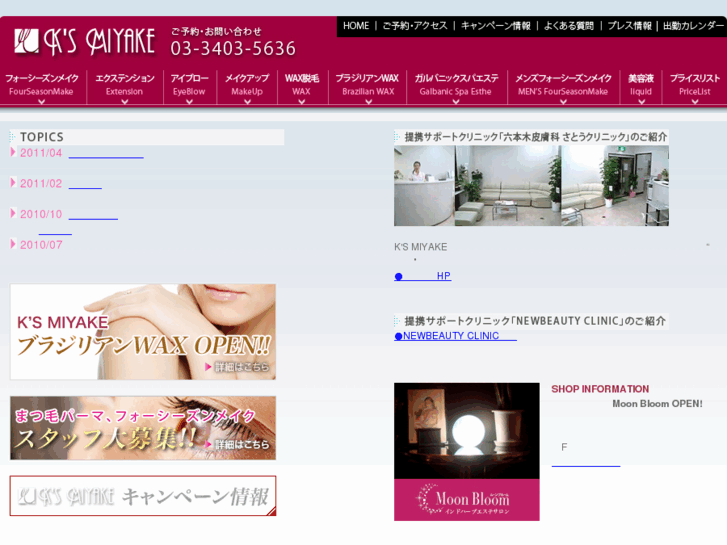Screen dimensions: 727x545
Task: Expand the Extension menu
Action: 125,87
